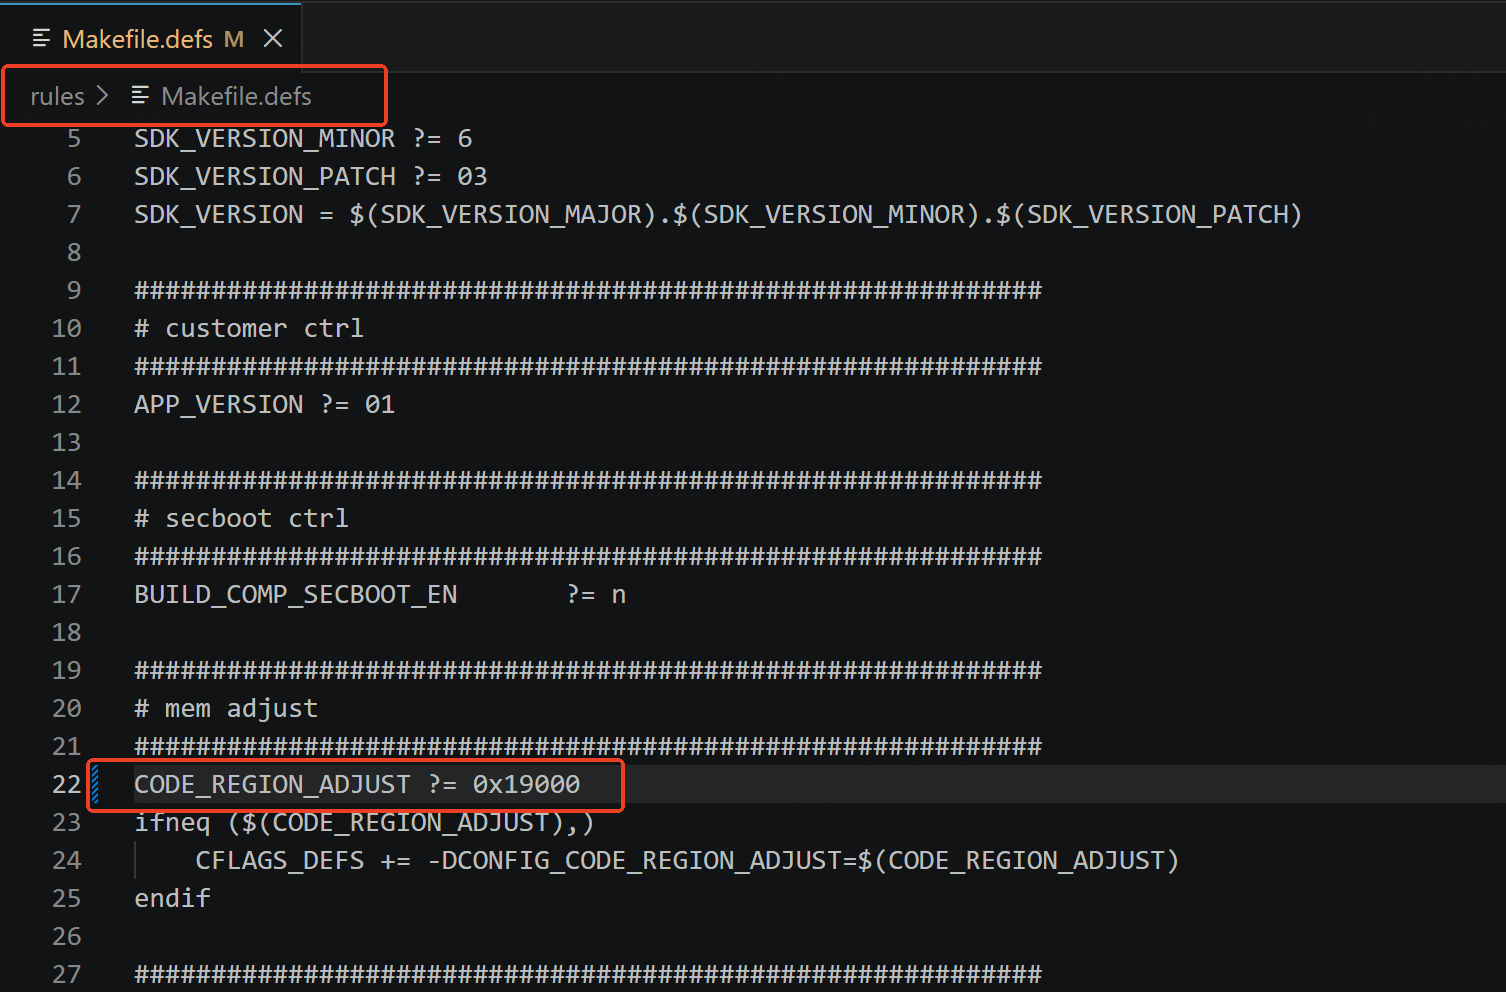Screen dimensions: 1506x992
Task: Click the '# secboot ctrl' comment
Action: [242, 518]
